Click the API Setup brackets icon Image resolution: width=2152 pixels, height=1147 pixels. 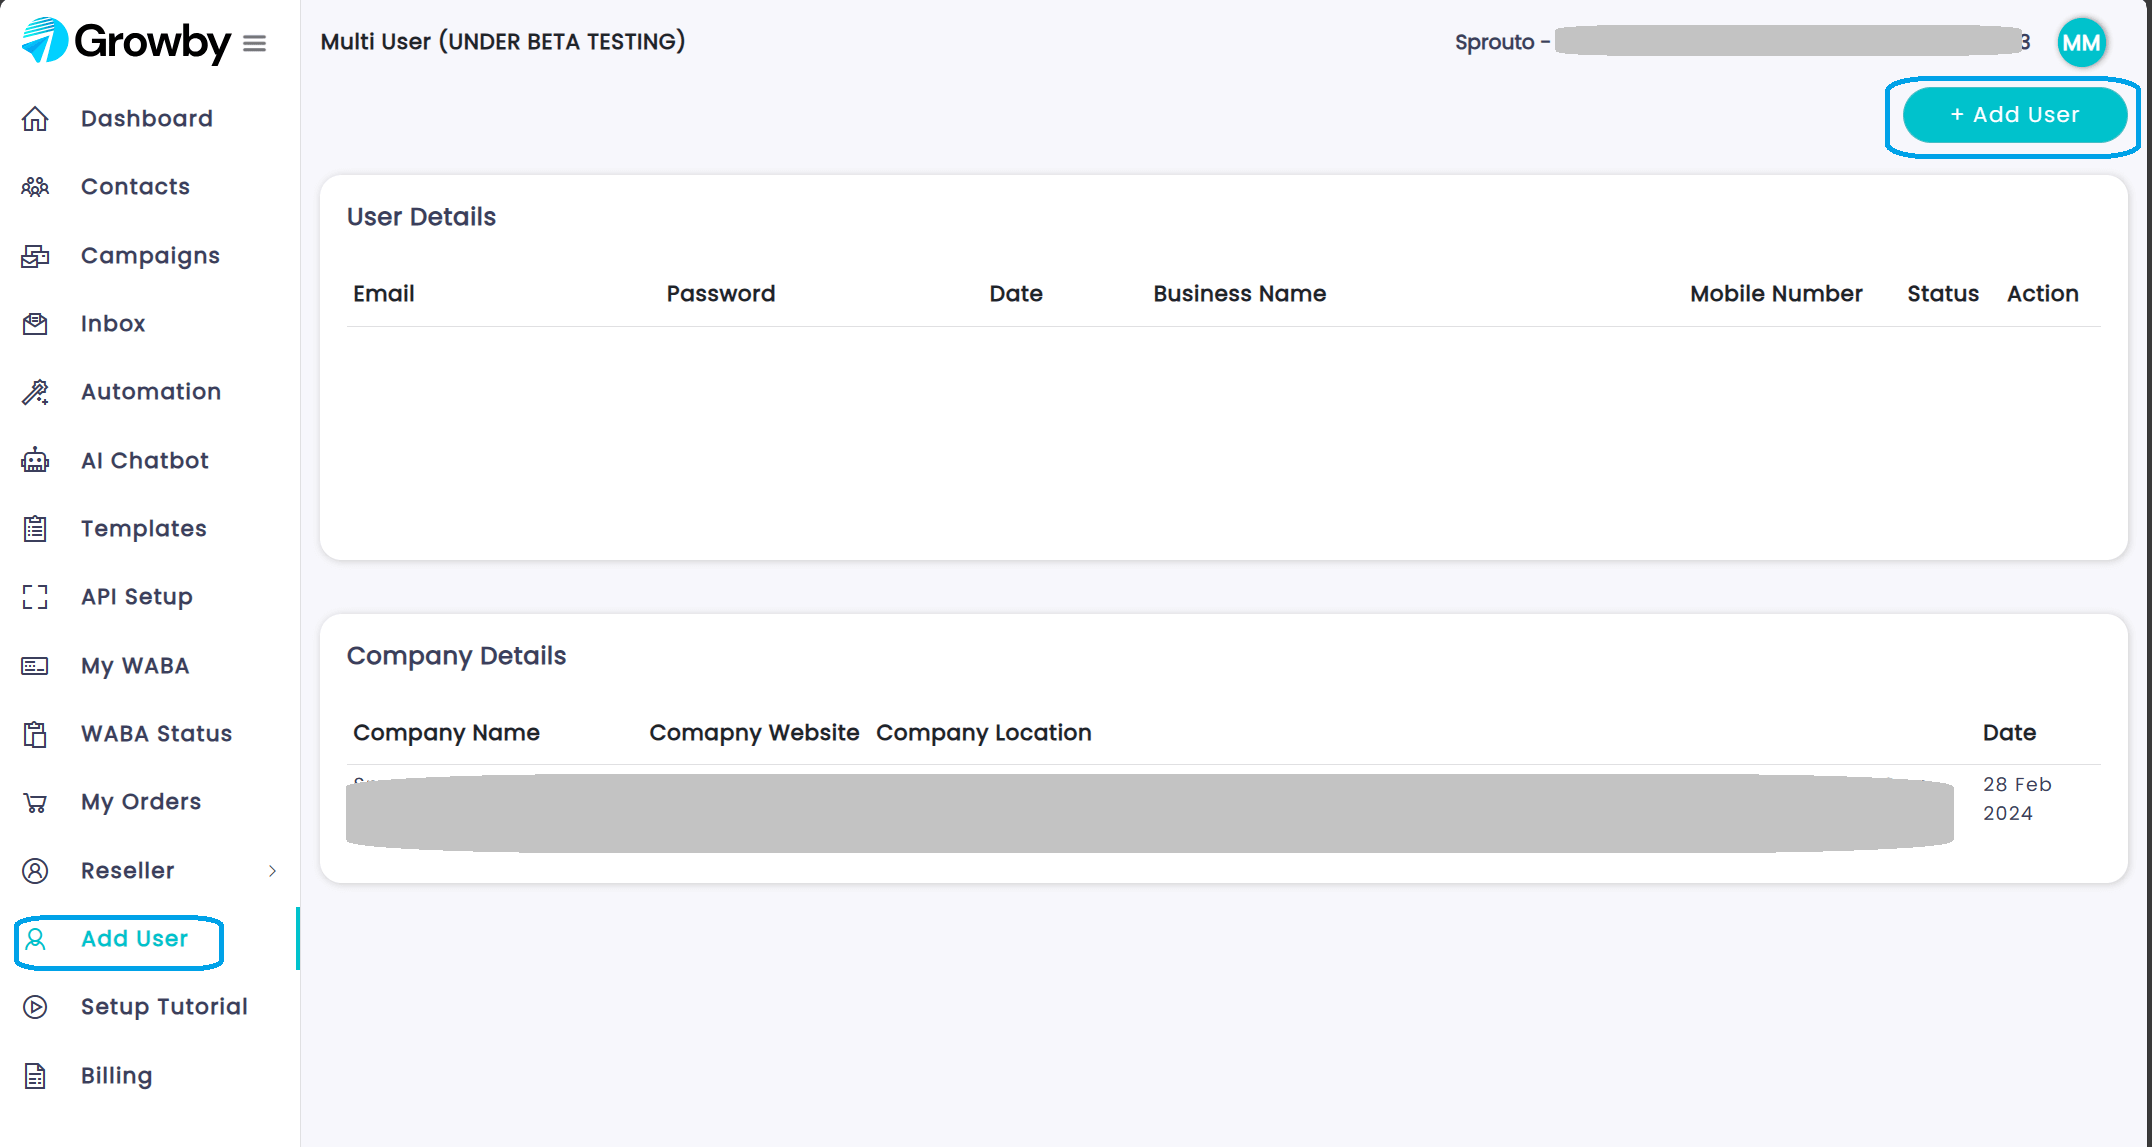point(35,597)
